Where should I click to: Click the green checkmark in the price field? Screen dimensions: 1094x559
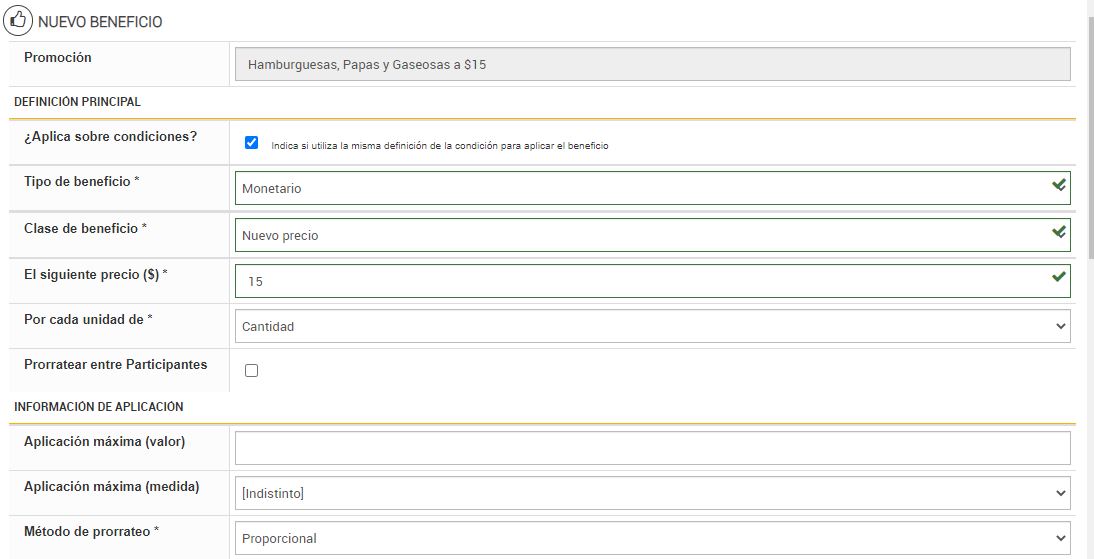tap(1058, 278)
